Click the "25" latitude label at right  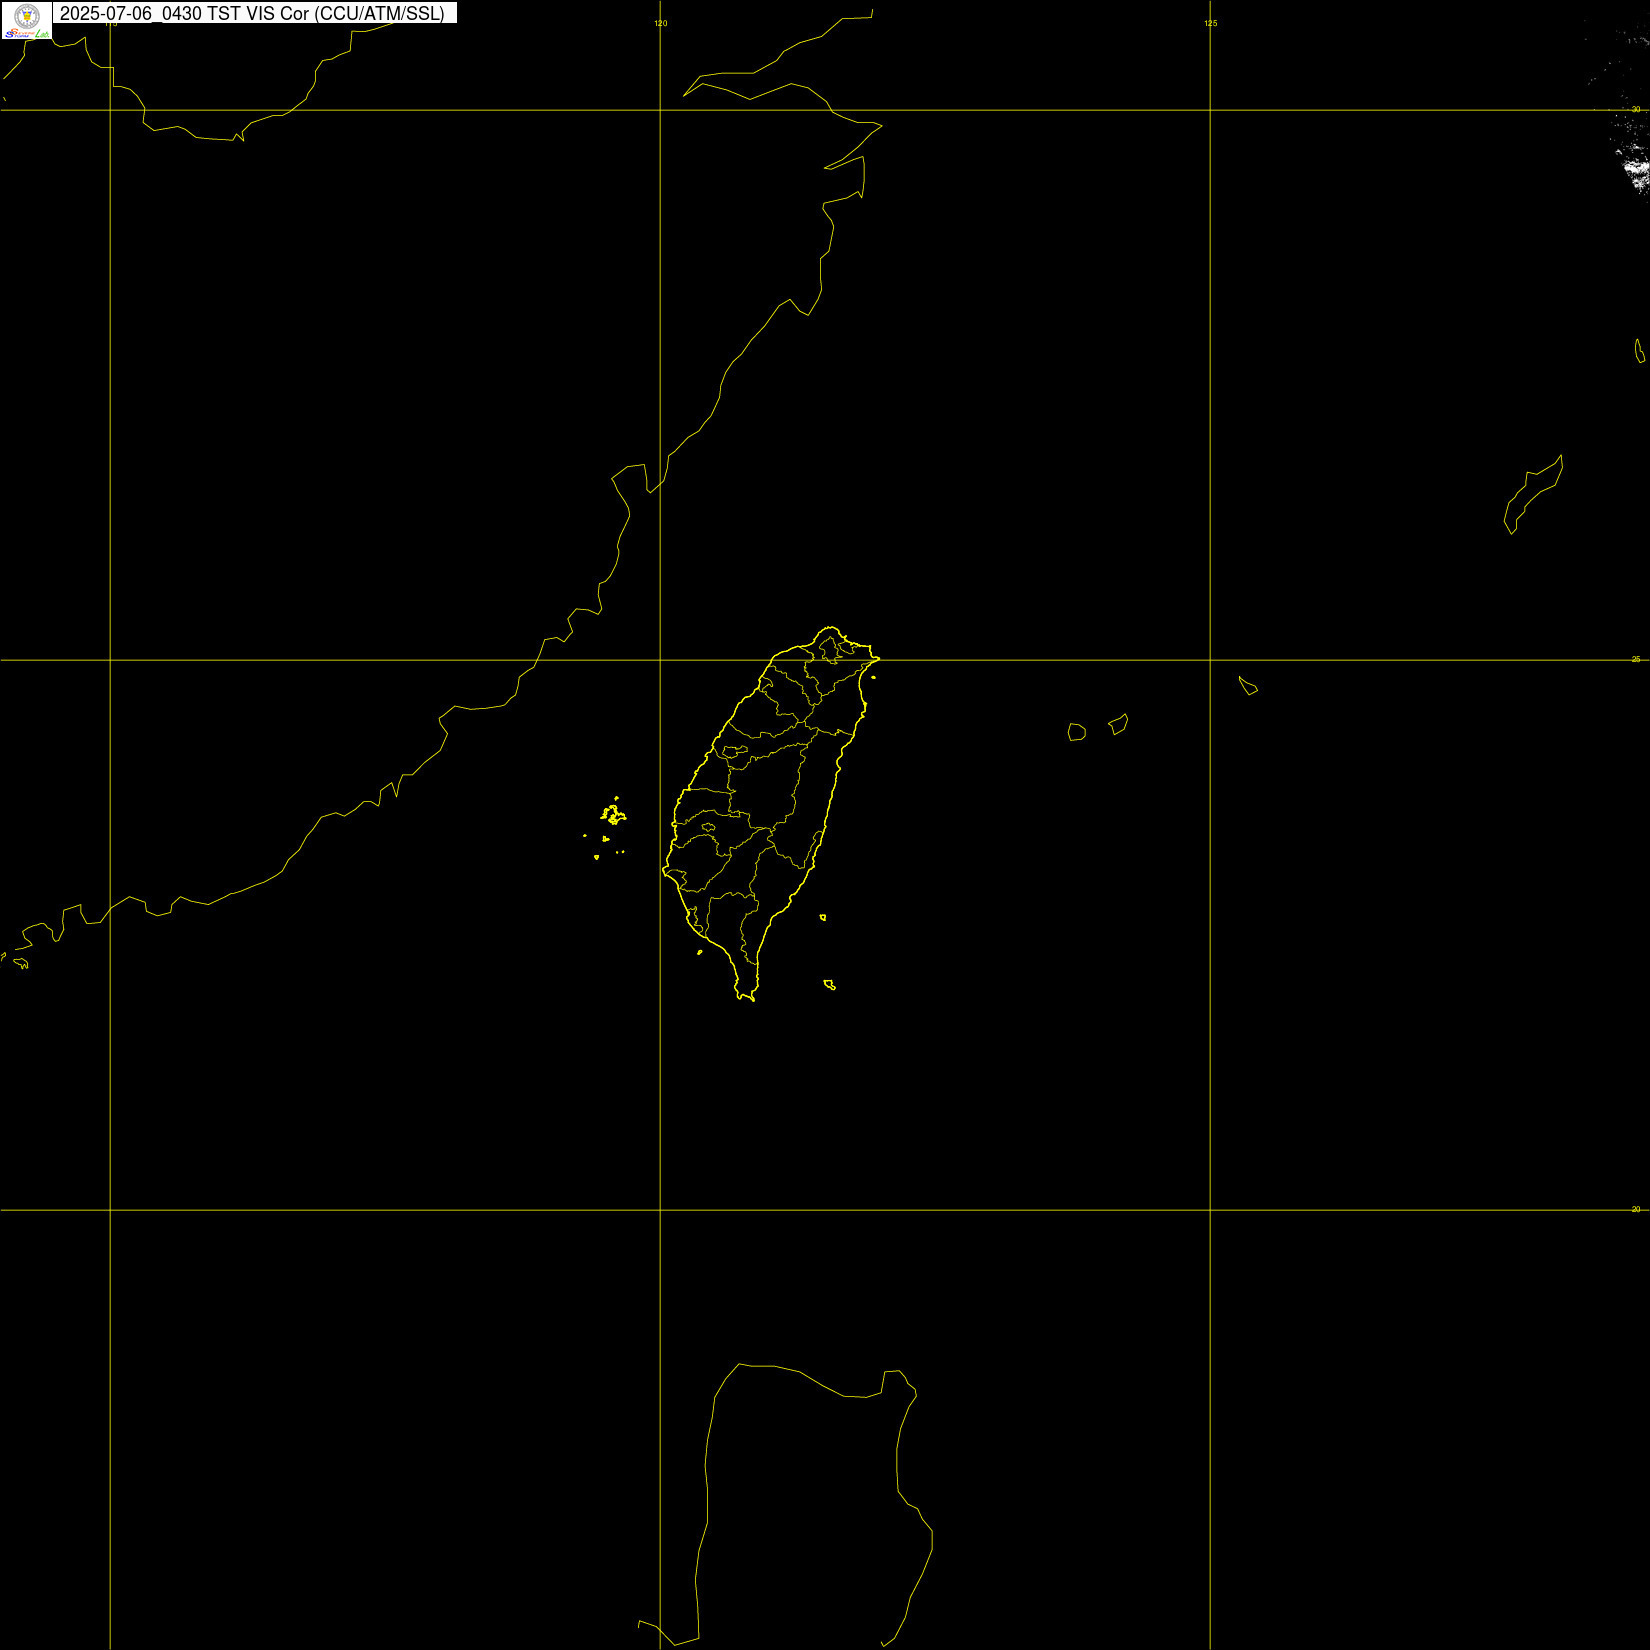(x=1636, y=659)
